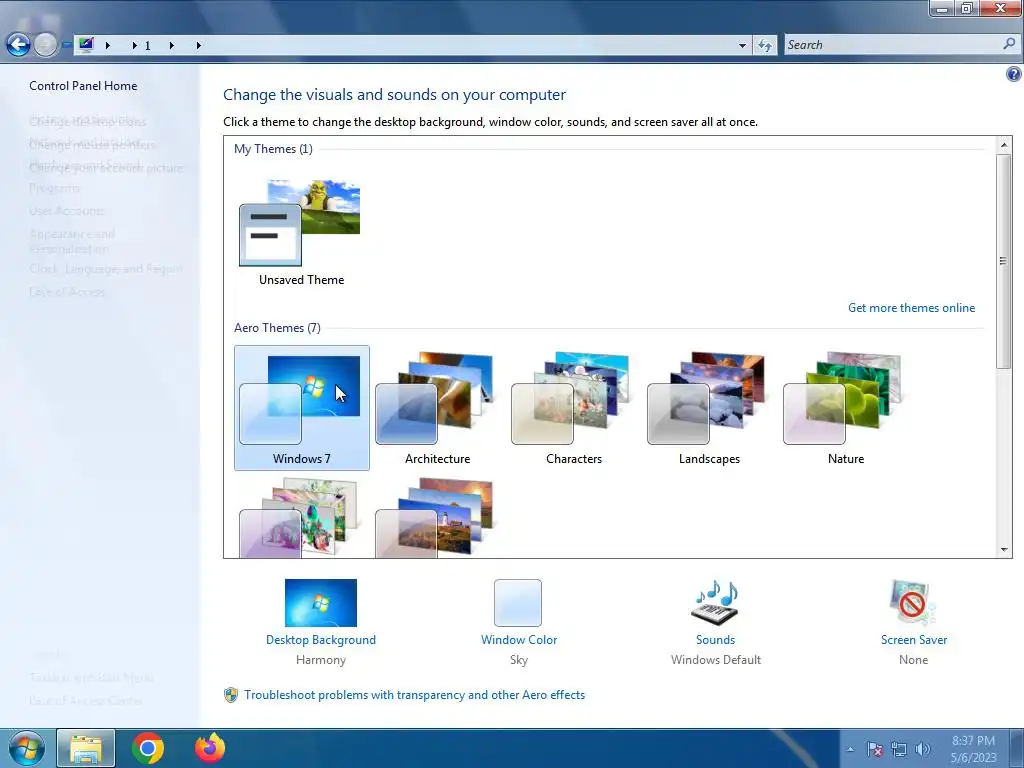1024x768 pixels.
Task: Open the Screen Saver icon
Action: click(x=912, y=603)
